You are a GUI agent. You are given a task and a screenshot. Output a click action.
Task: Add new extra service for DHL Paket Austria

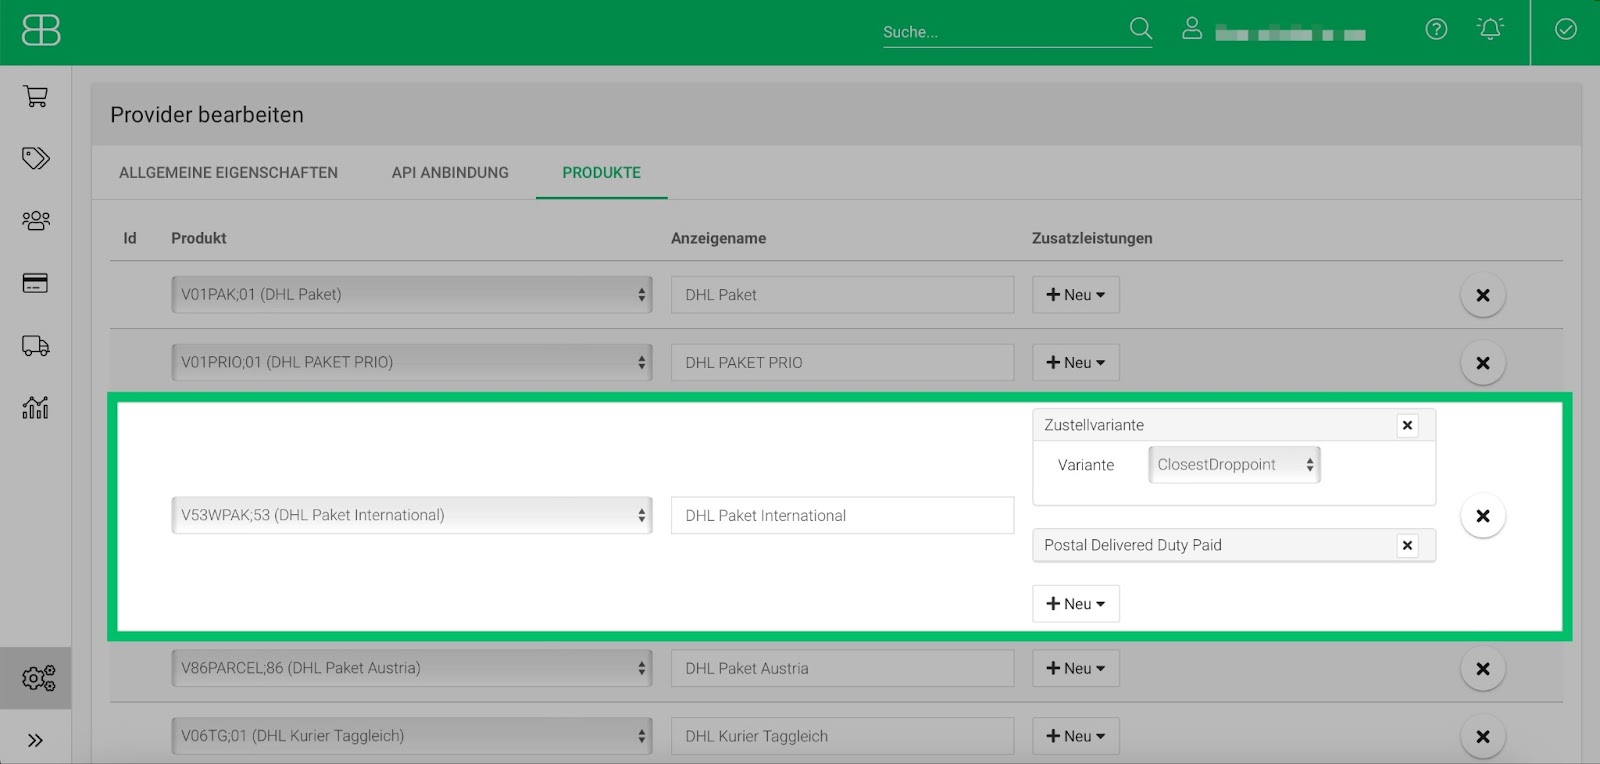pos(1076,668)
